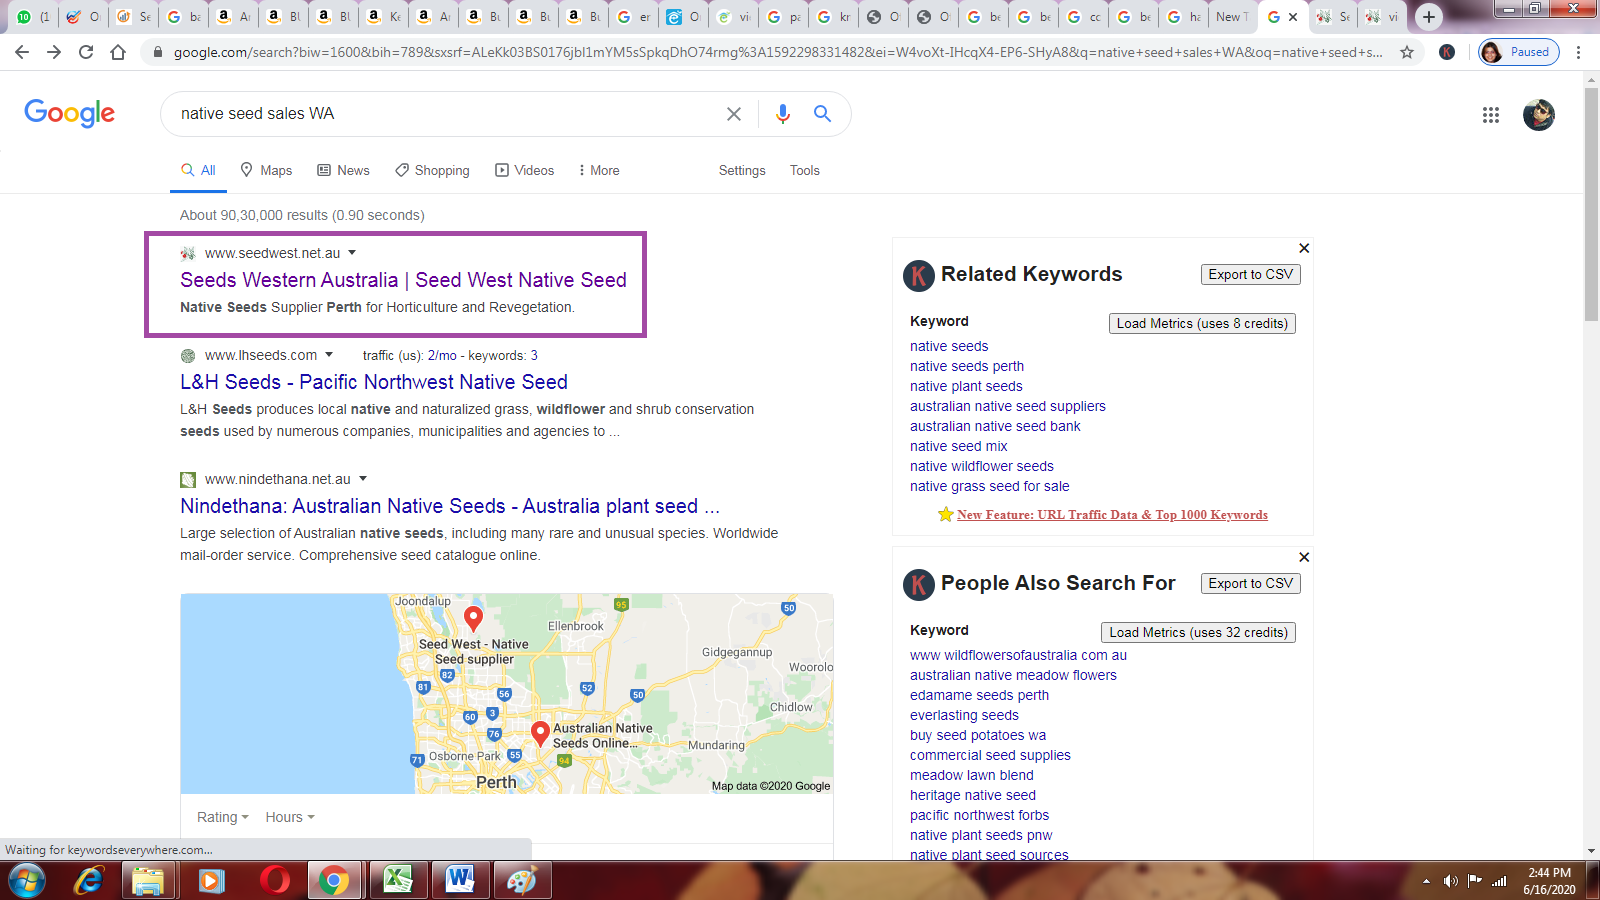Viewport: 1600px width, 900px height.
Task: Open Word from the taskbar
Action: pyautogui.click(x=460, y=881)
